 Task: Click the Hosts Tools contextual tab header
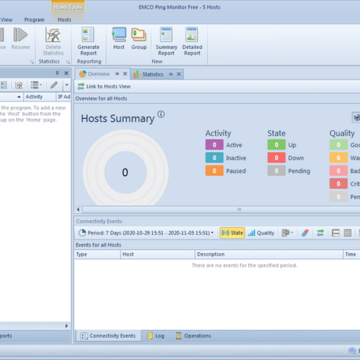pyautogui.click(x=68, y=7)
